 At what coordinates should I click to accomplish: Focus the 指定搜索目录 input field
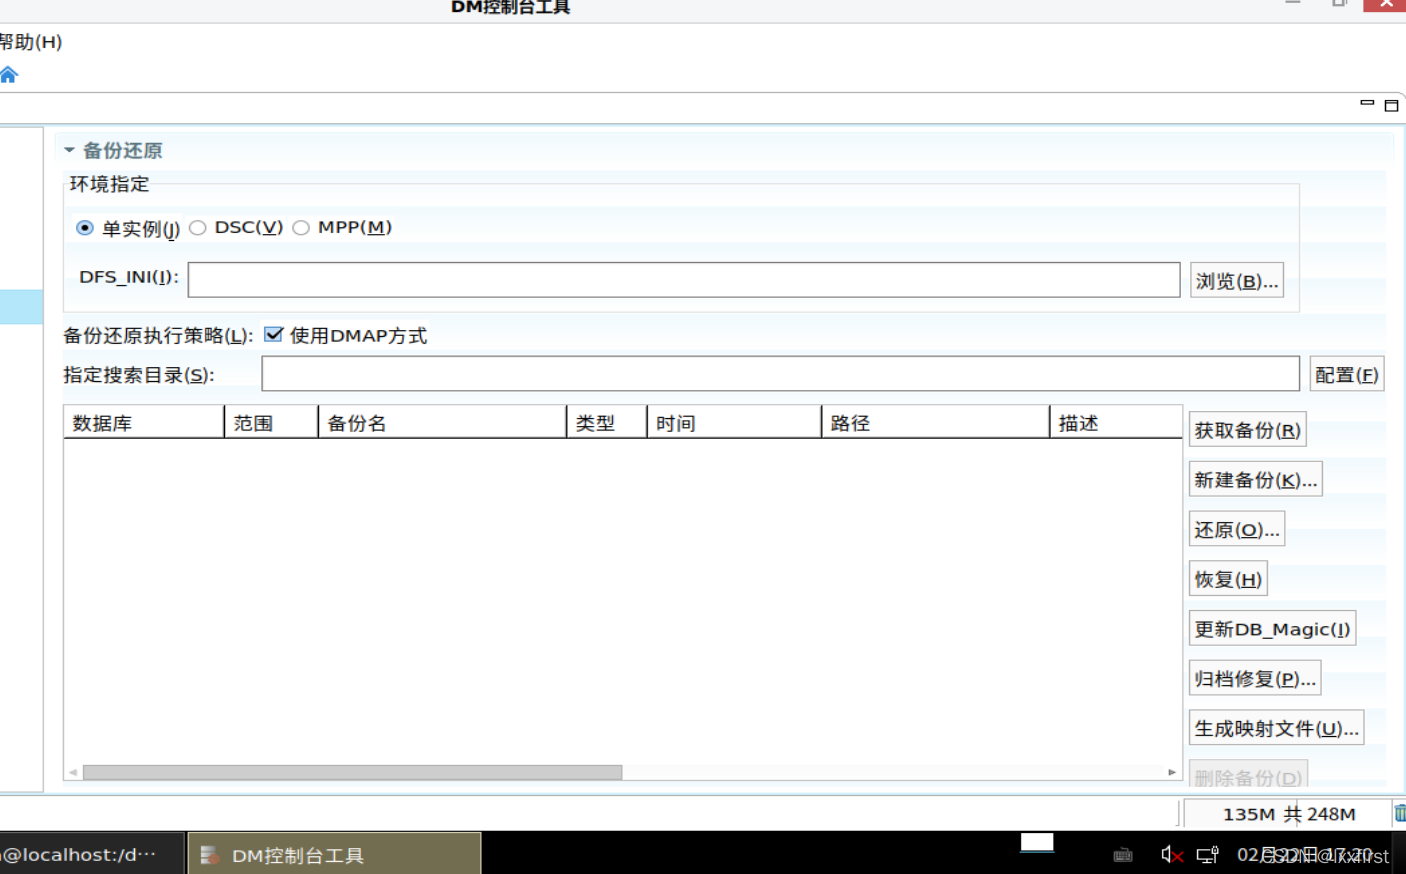click(780, 374)
